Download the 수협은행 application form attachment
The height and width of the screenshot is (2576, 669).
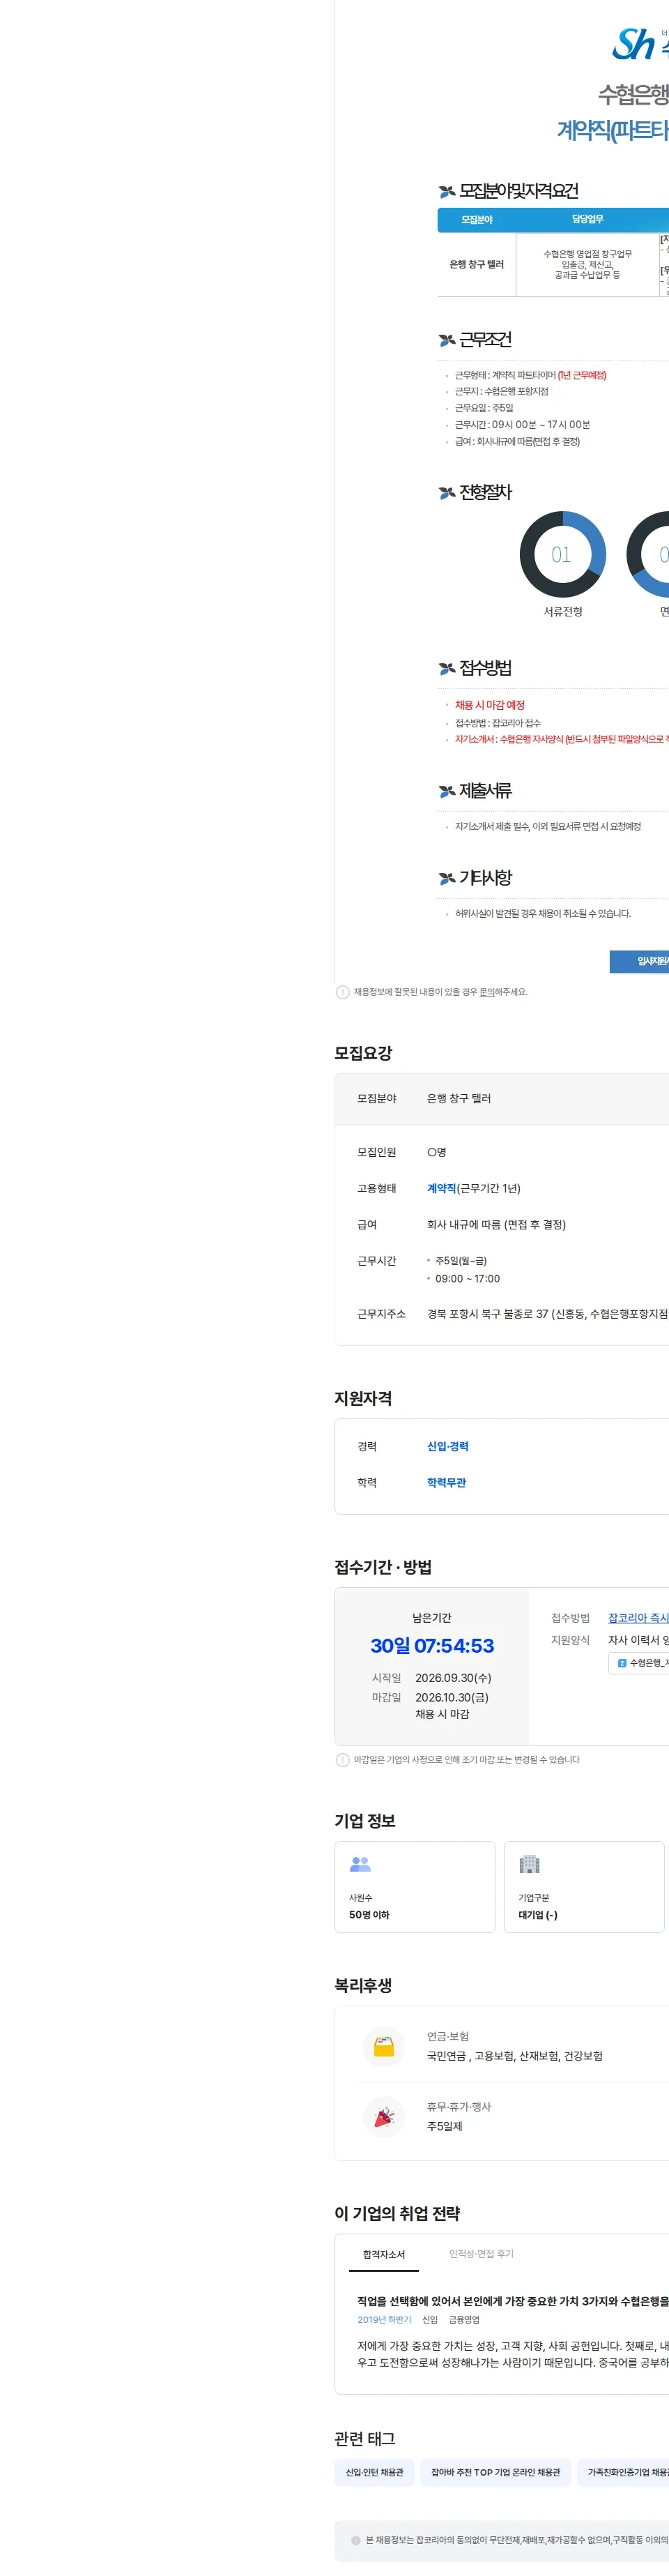pos(639,1662)
